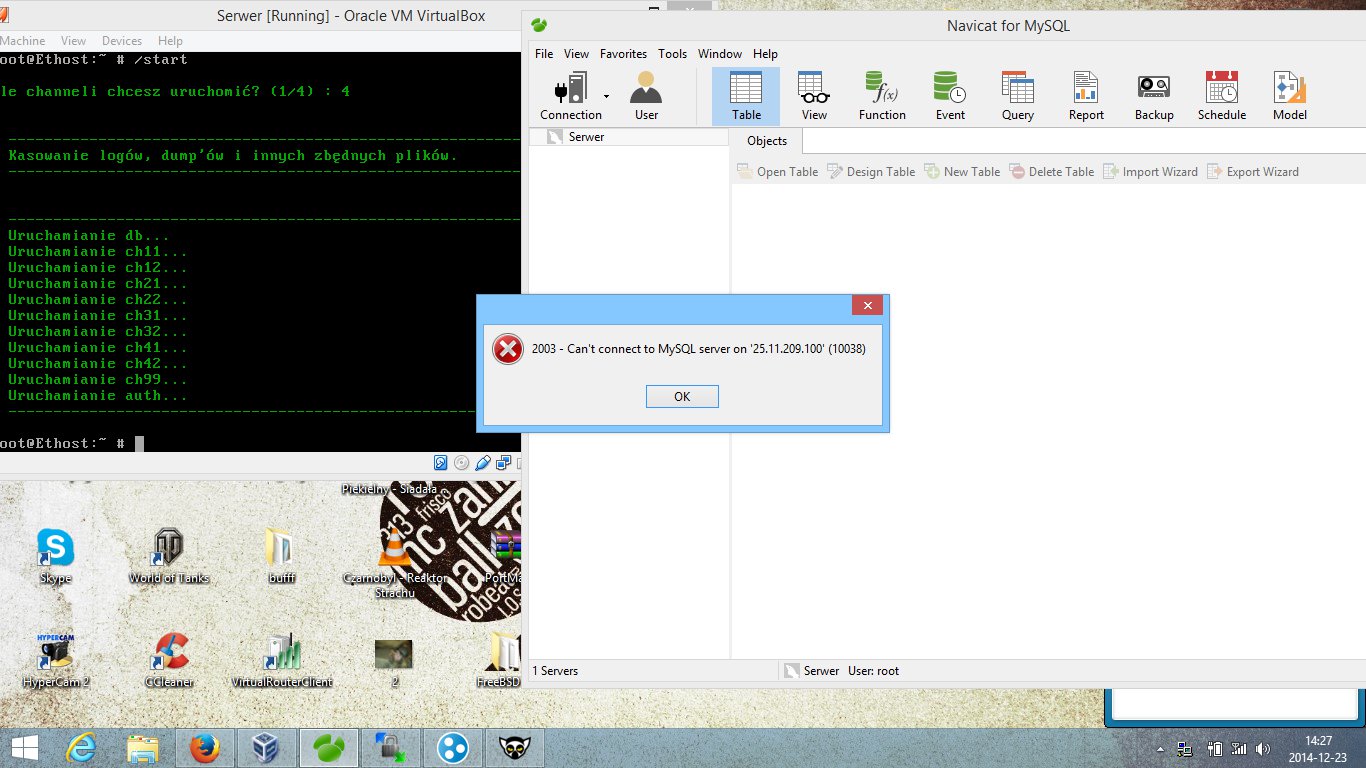
Task: Open the volume control in the tray
Action: [x=1262, y=748]
